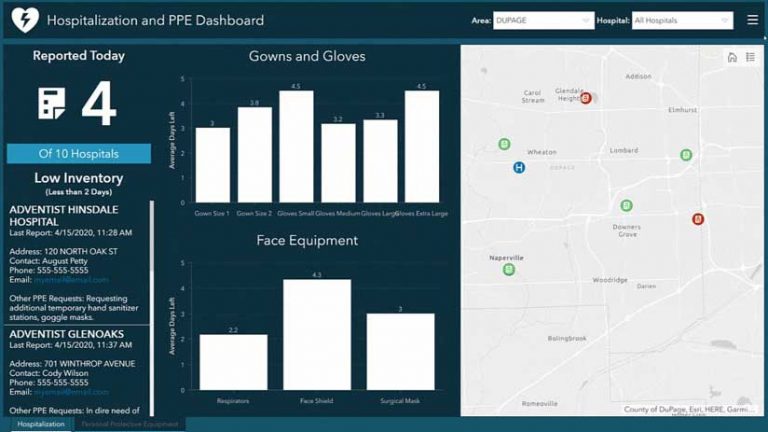Click the Area dropdown arrow

tap(585, 21)
